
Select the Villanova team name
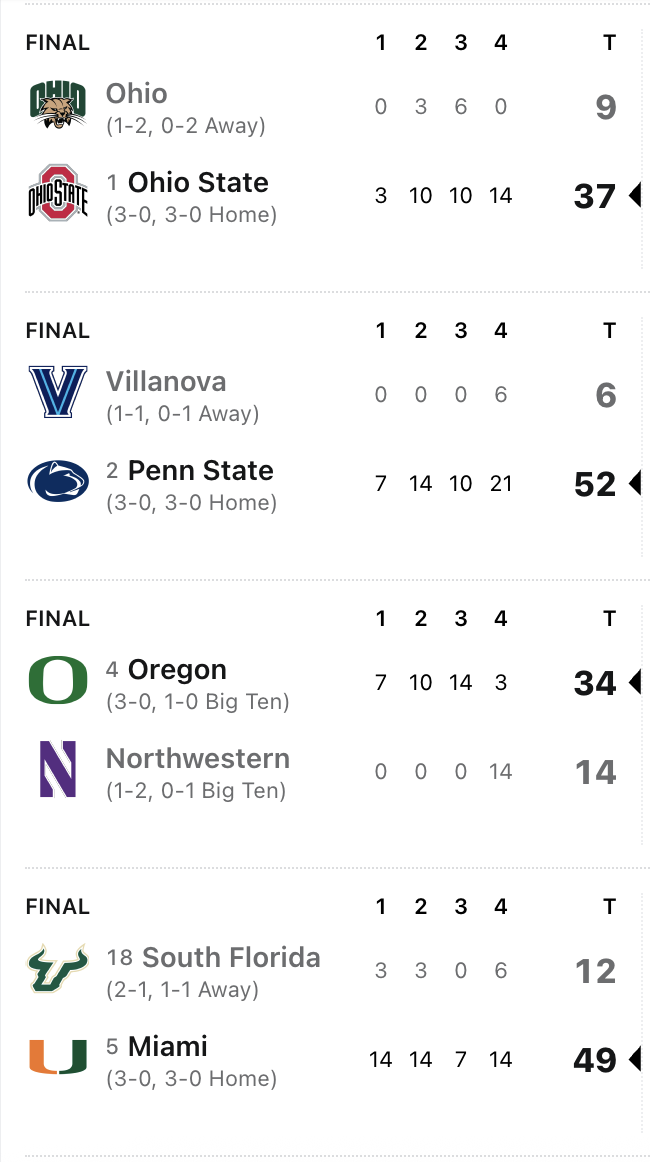tap(166, 382)
